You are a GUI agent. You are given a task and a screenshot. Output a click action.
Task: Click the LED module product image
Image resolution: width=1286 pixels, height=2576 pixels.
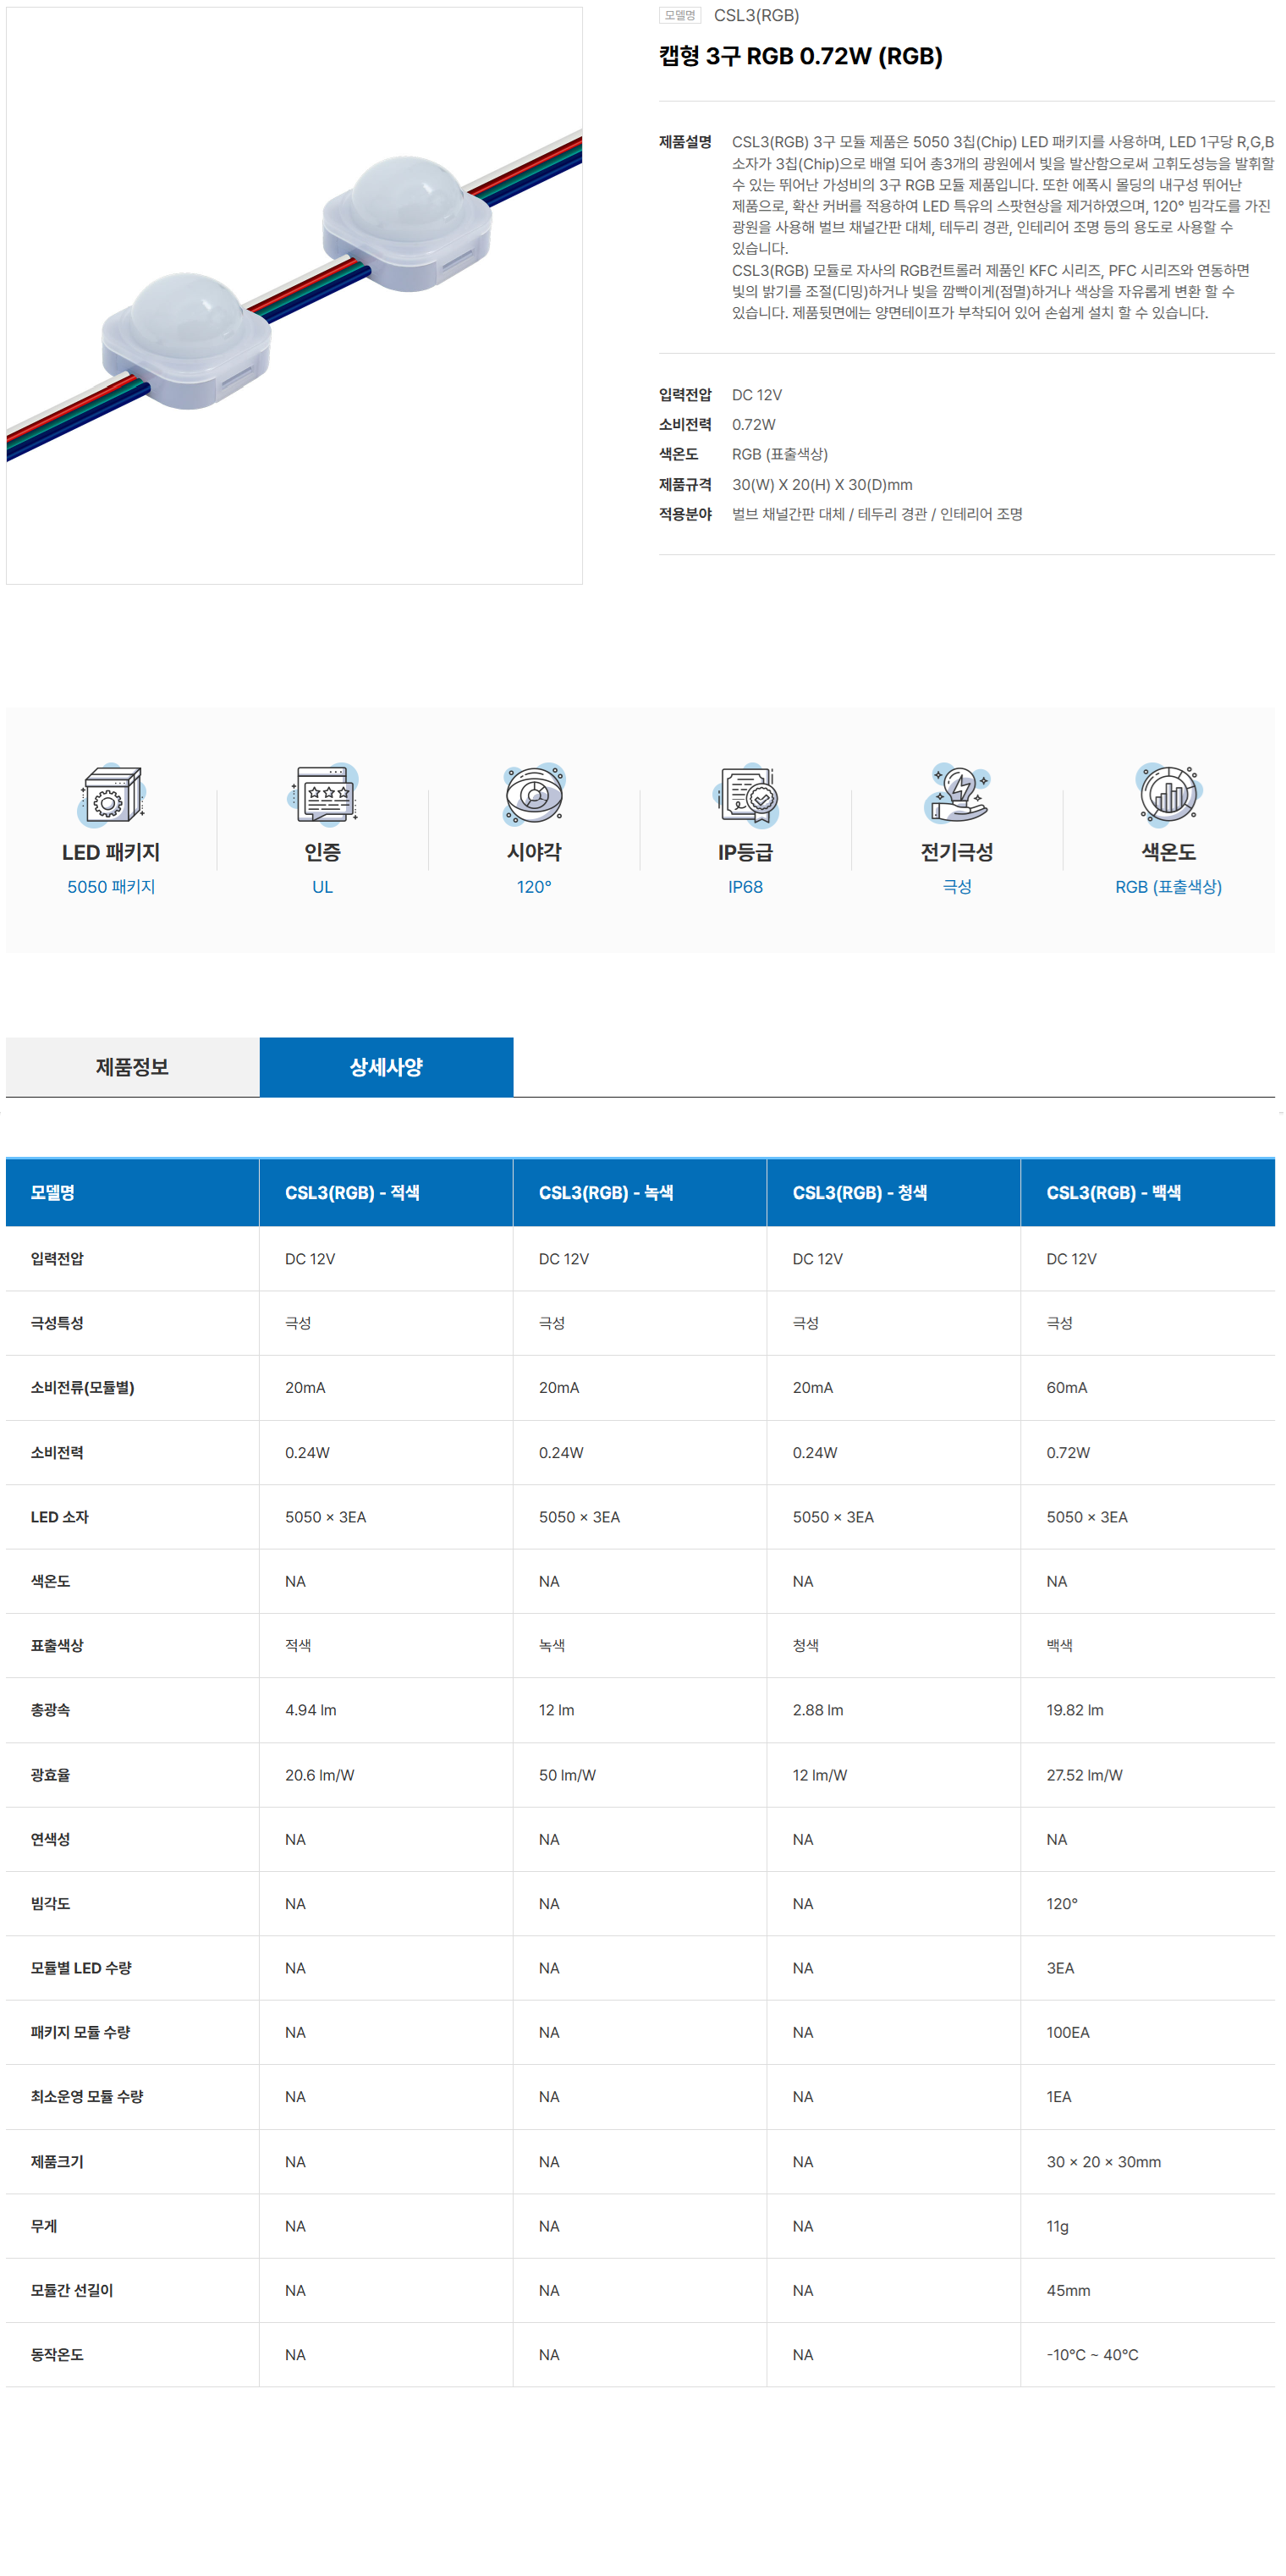pyautogui.click(x=294, y=296)
